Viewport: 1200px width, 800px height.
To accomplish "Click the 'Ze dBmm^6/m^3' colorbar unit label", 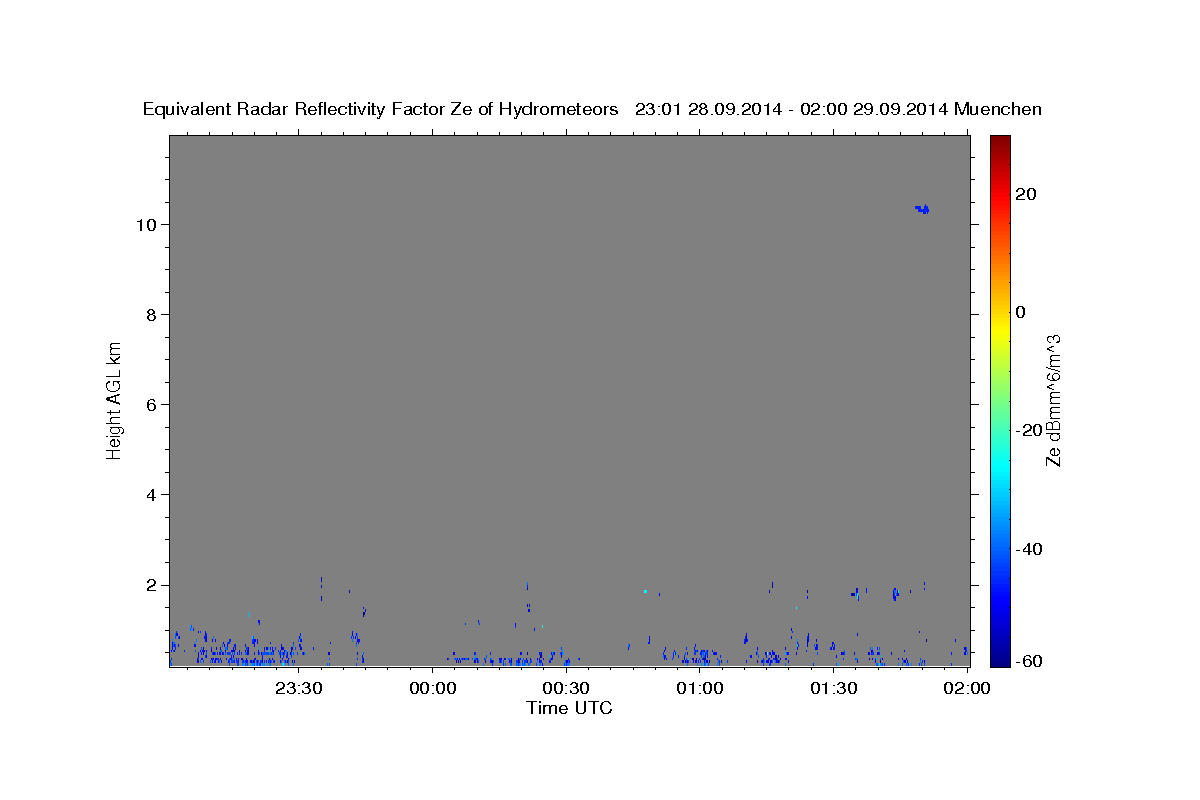I will point(1054,399).
